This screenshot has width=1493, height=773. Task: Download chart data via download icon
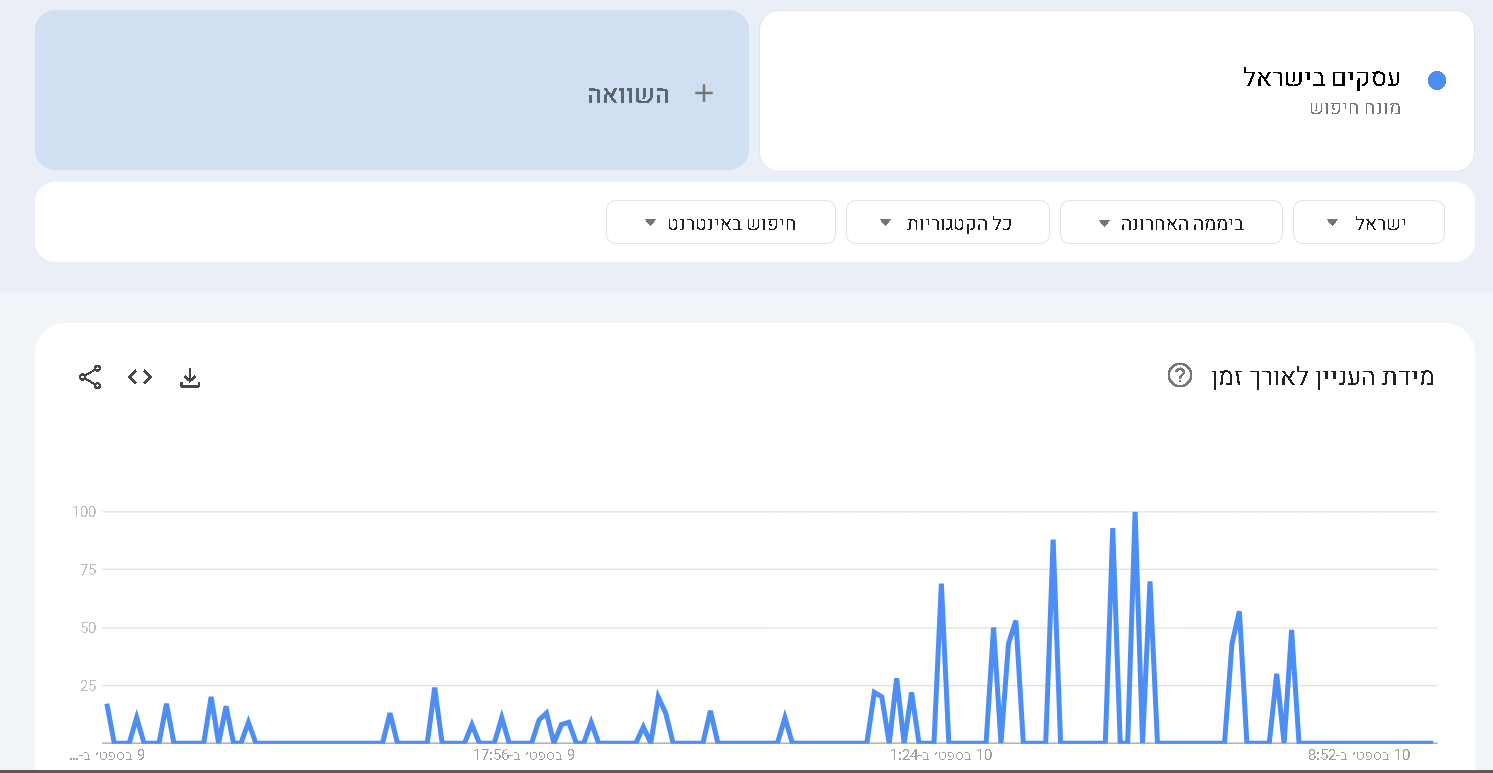(x=190, y=377)
